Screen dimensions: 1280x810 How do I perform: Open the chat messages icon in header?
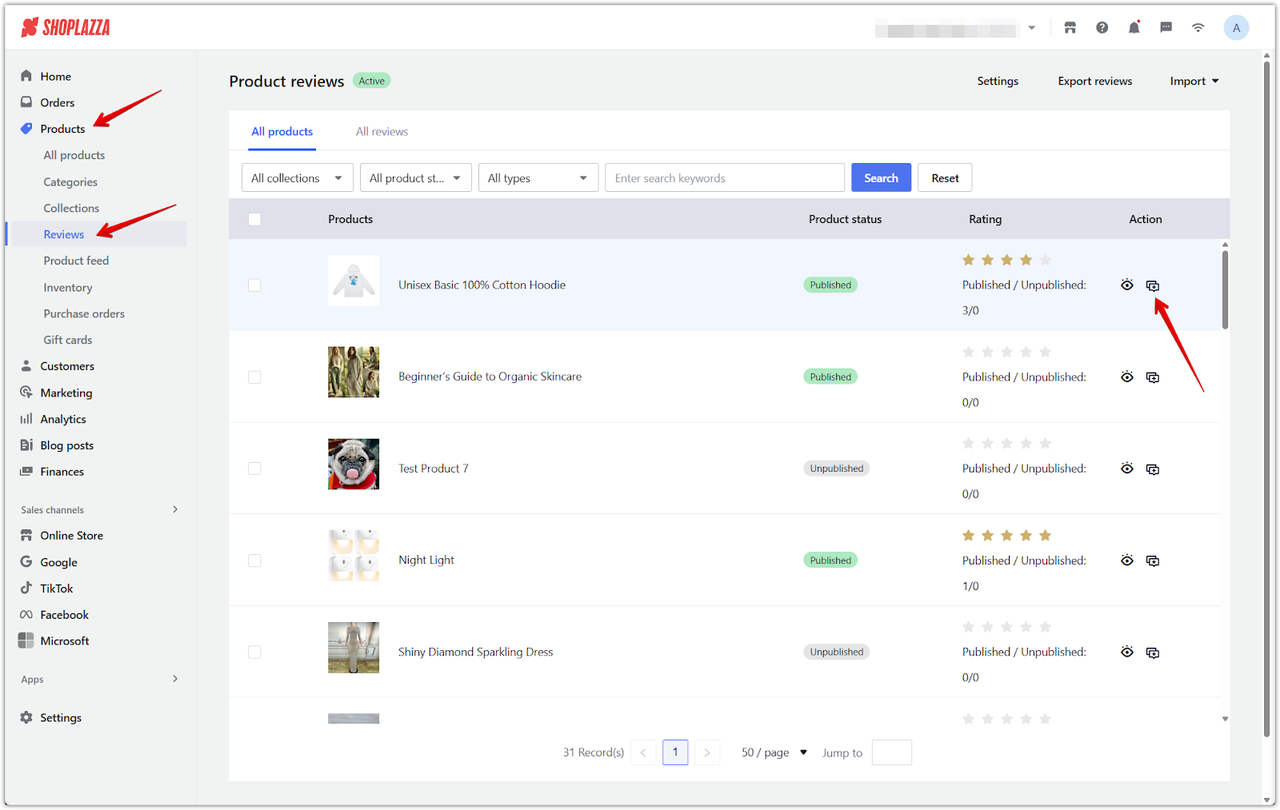tap(1166, 28)
